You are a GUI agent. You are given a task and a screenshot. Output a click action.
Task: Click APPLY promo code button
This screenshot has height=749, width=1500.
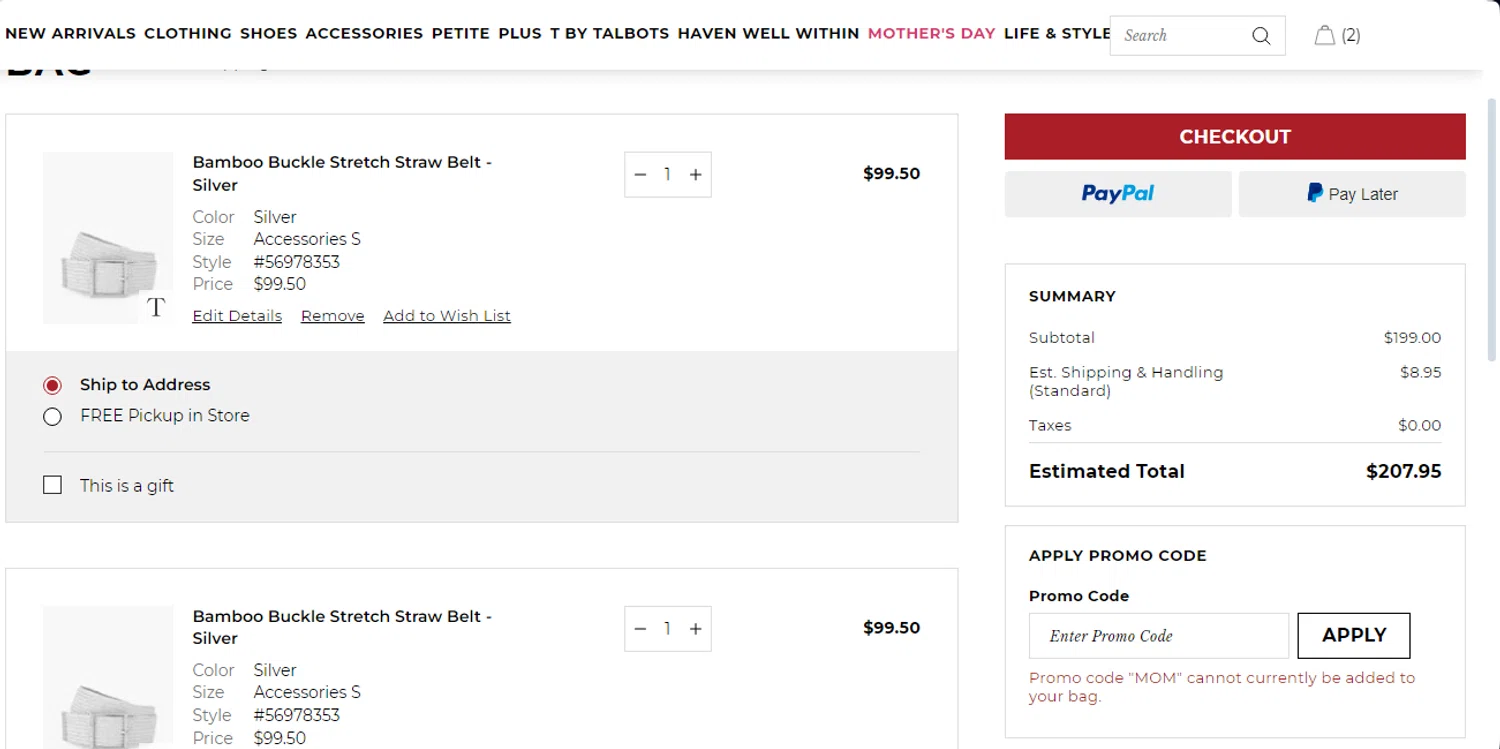(1354, 636)
